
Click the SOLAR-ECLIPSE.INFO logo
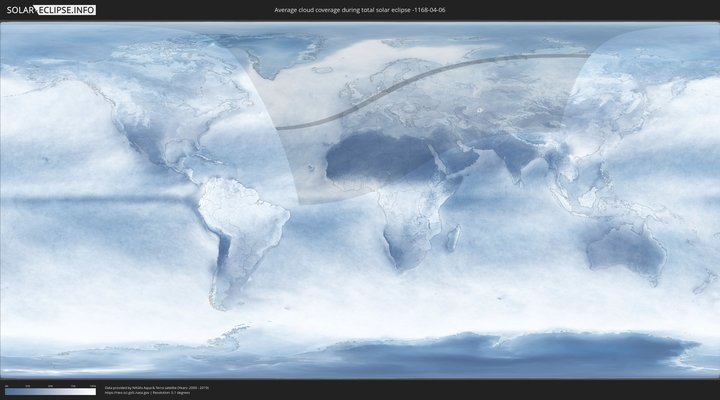point(51,10)
